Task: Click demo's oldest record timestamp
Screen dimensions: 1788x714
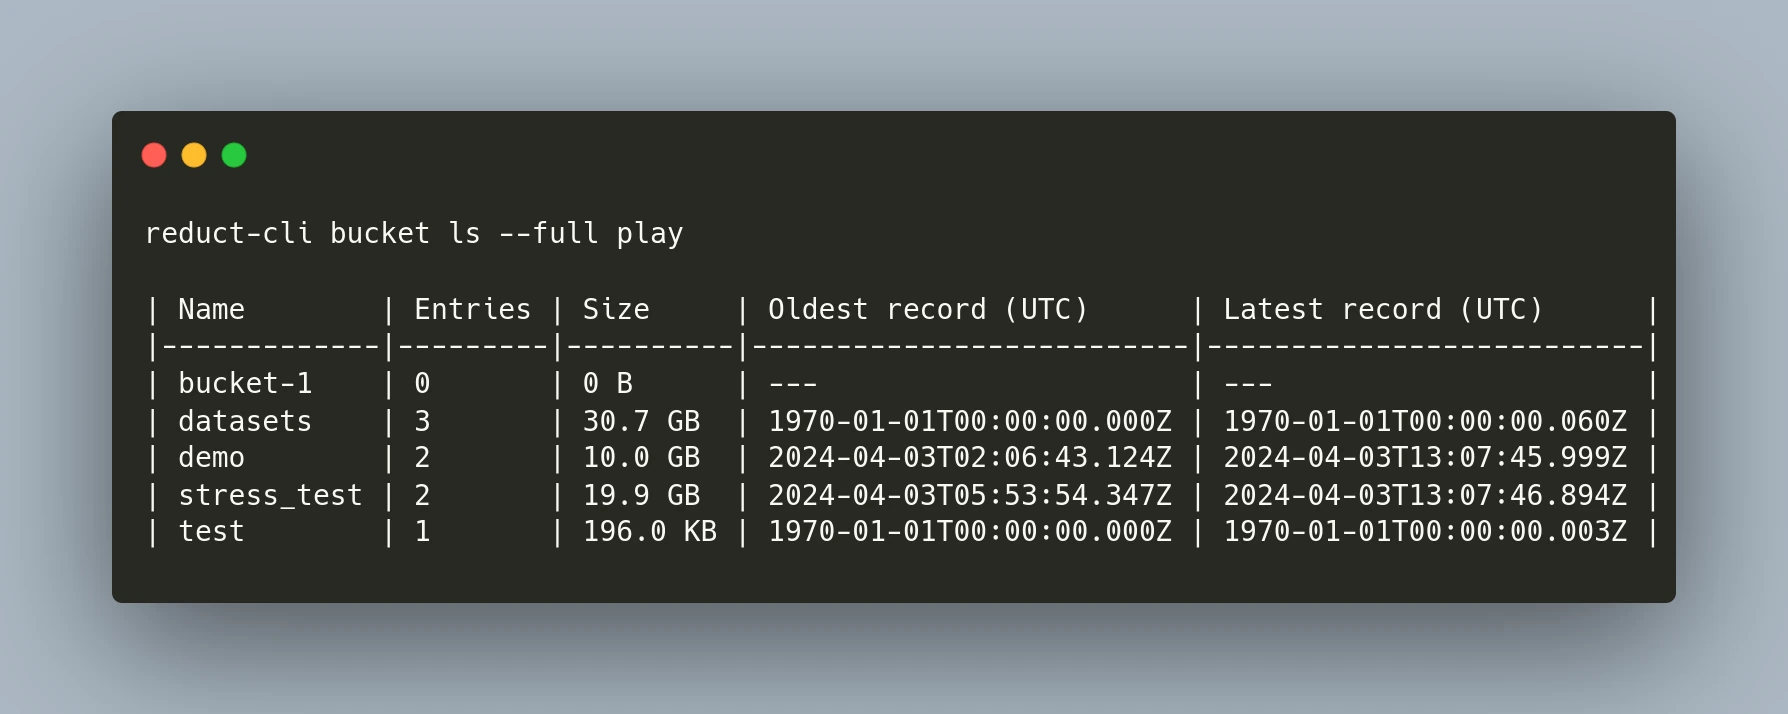Action: pos(968,457)
